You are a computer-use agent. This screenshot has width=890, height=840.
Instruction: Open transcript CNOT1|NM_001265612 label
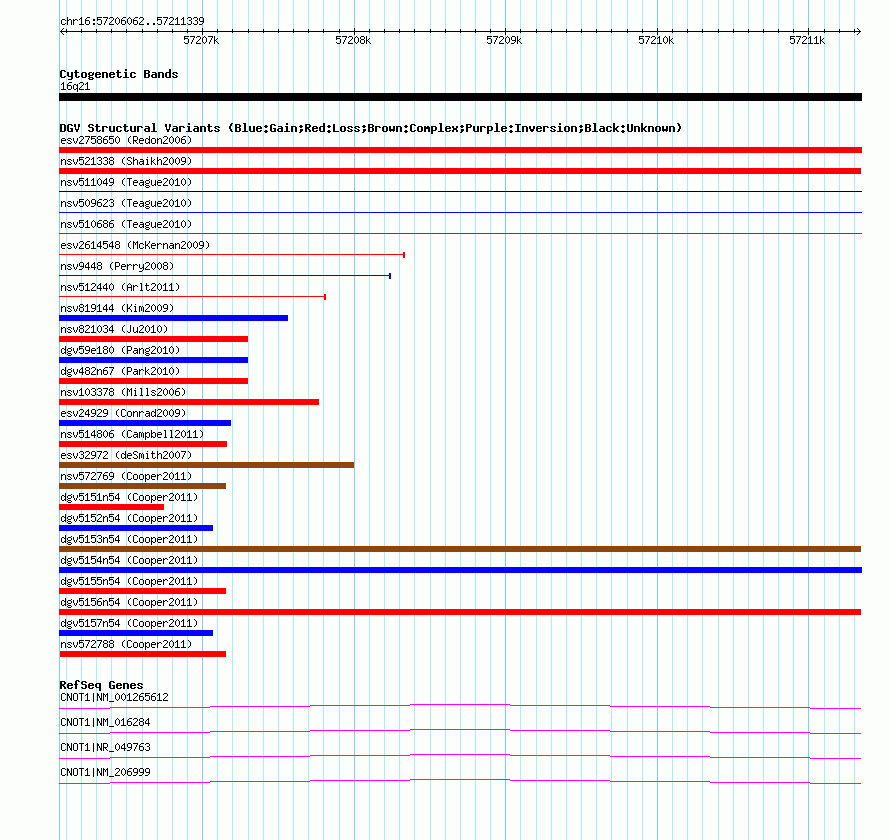click(x=114, y=698)
